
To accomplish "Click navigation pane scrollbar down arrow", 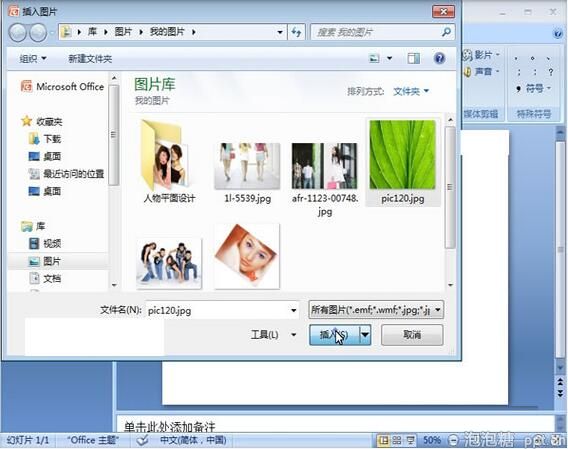I will [x=114, y=285].
